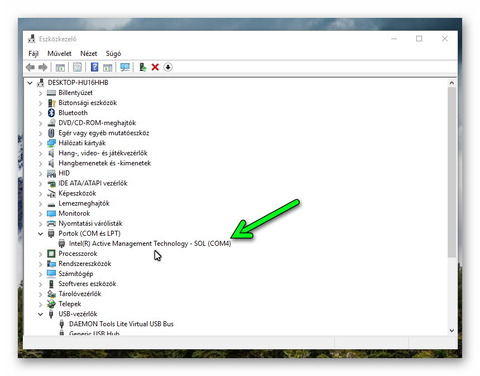Expand the Monitorok category chevron

click(40, 214)
